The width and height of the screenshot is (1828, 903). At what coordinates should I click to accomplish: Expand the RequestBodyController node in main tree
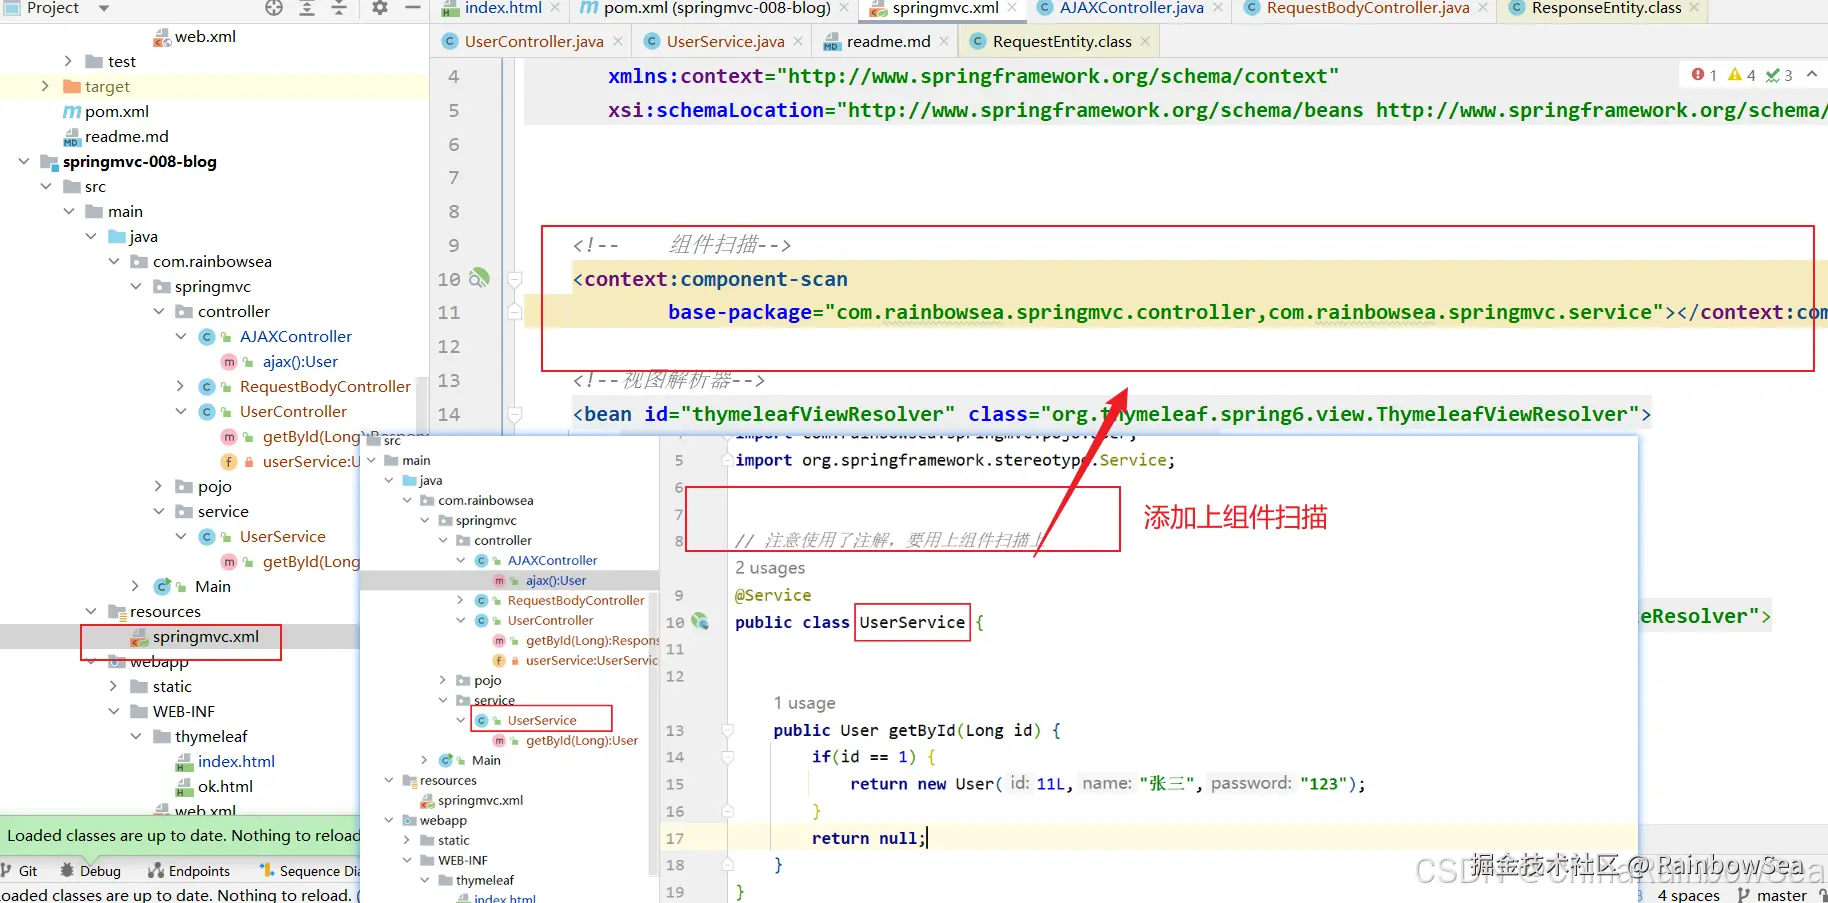tap(180, 386)
